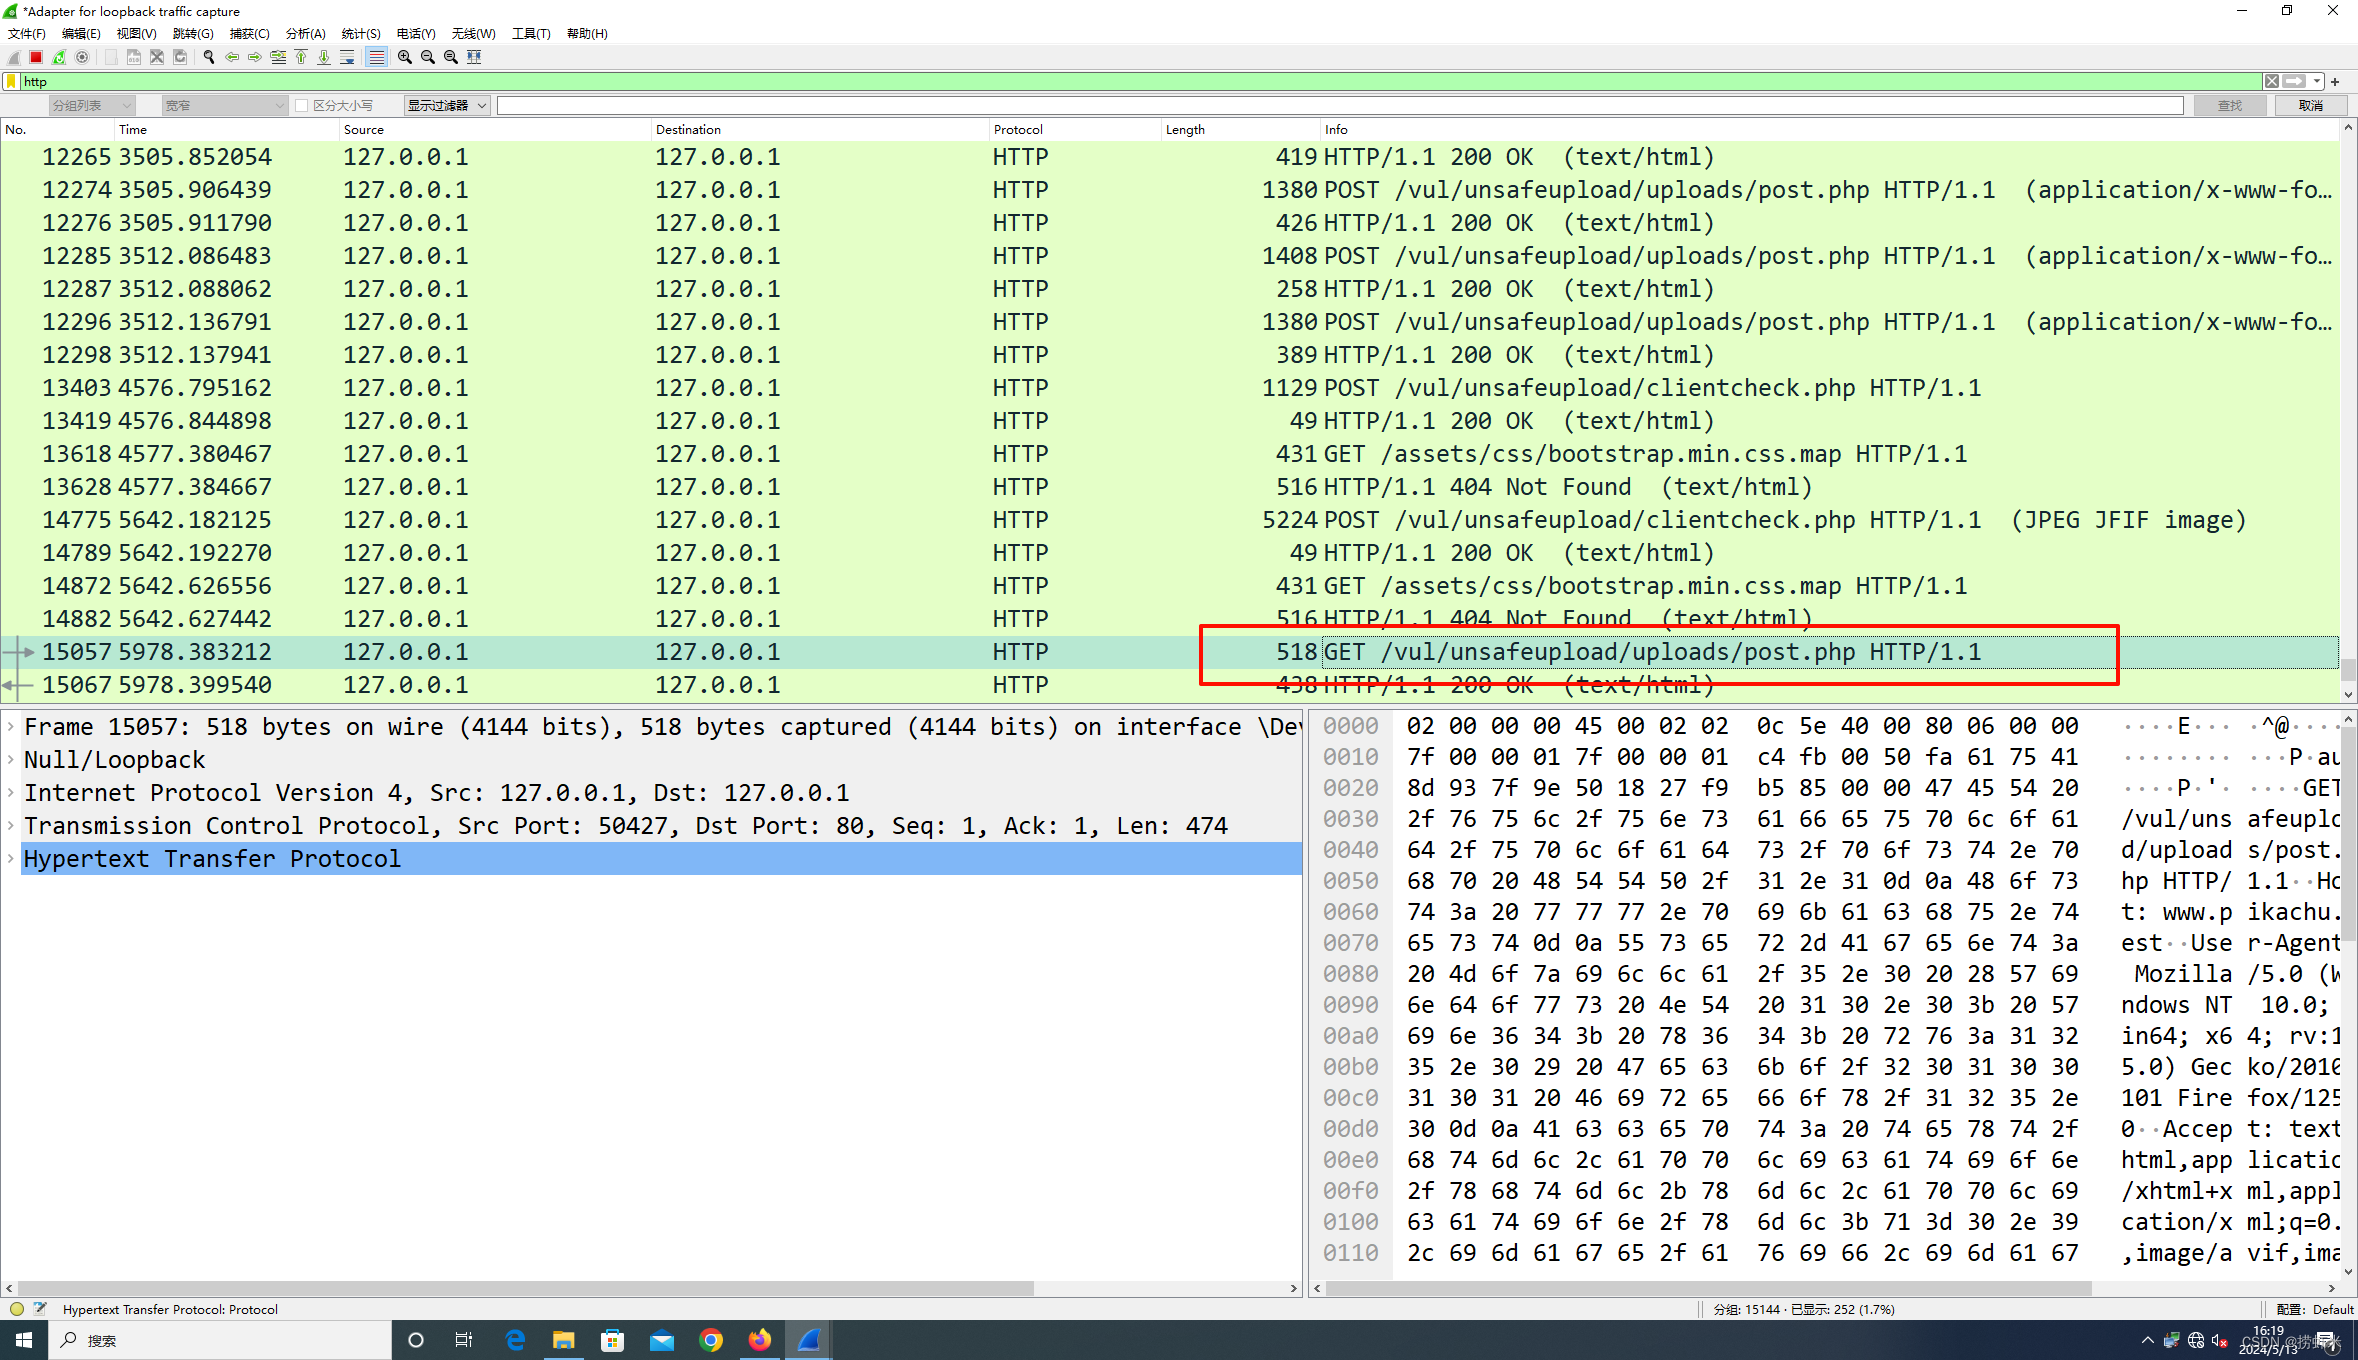Click the 配置: Default profile status
Image resolution: width=2358 pixels, height=1360 pixels.
click(2314, 1309)
